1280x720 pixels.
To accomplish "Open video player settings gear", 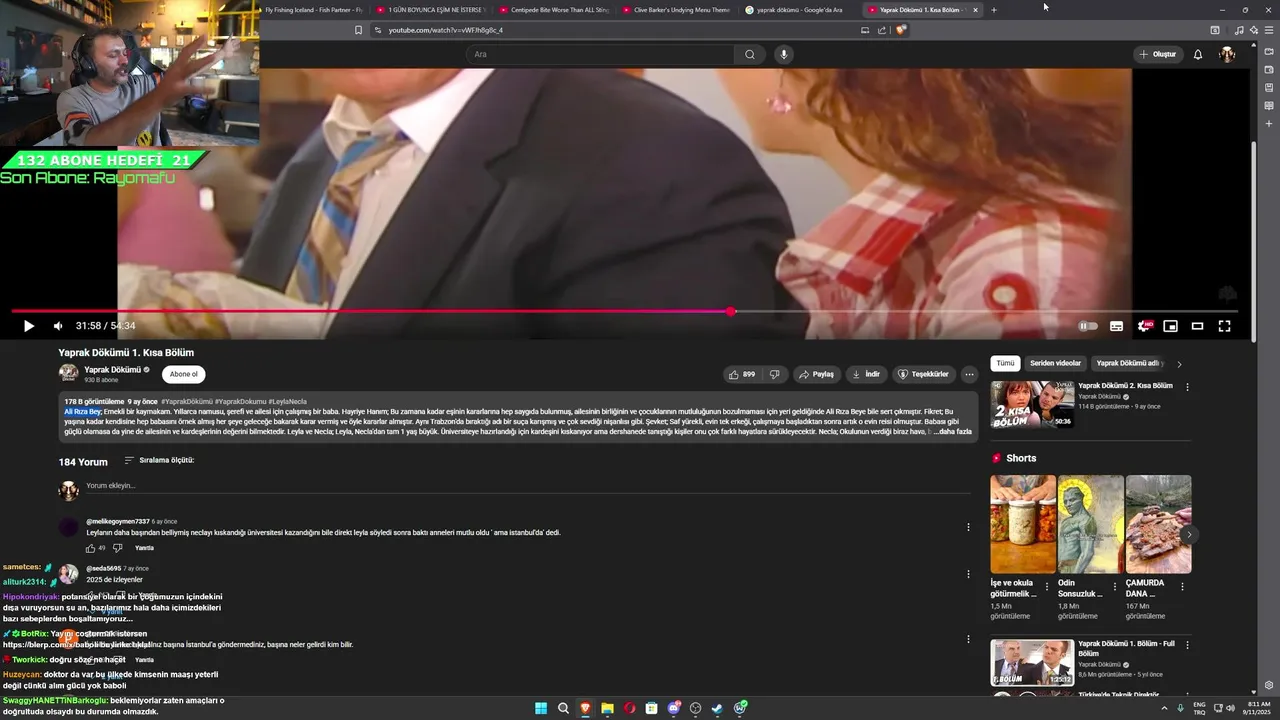I will coord(1143,326).
